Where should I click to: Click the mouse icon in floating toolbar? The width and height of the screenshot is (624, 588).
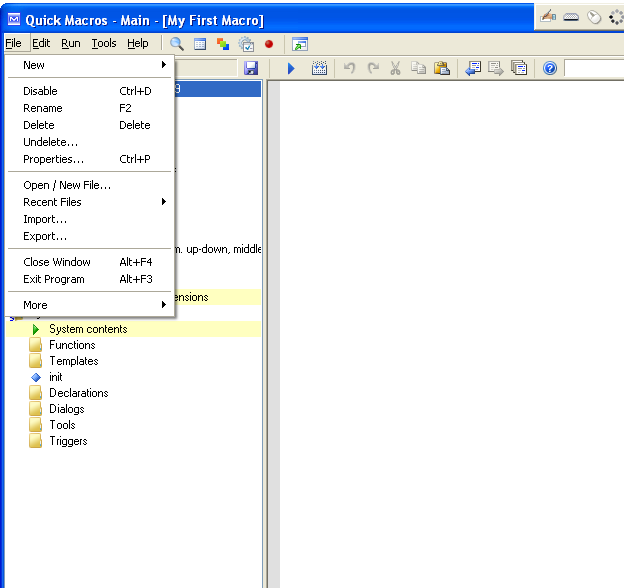coord(594,17)
